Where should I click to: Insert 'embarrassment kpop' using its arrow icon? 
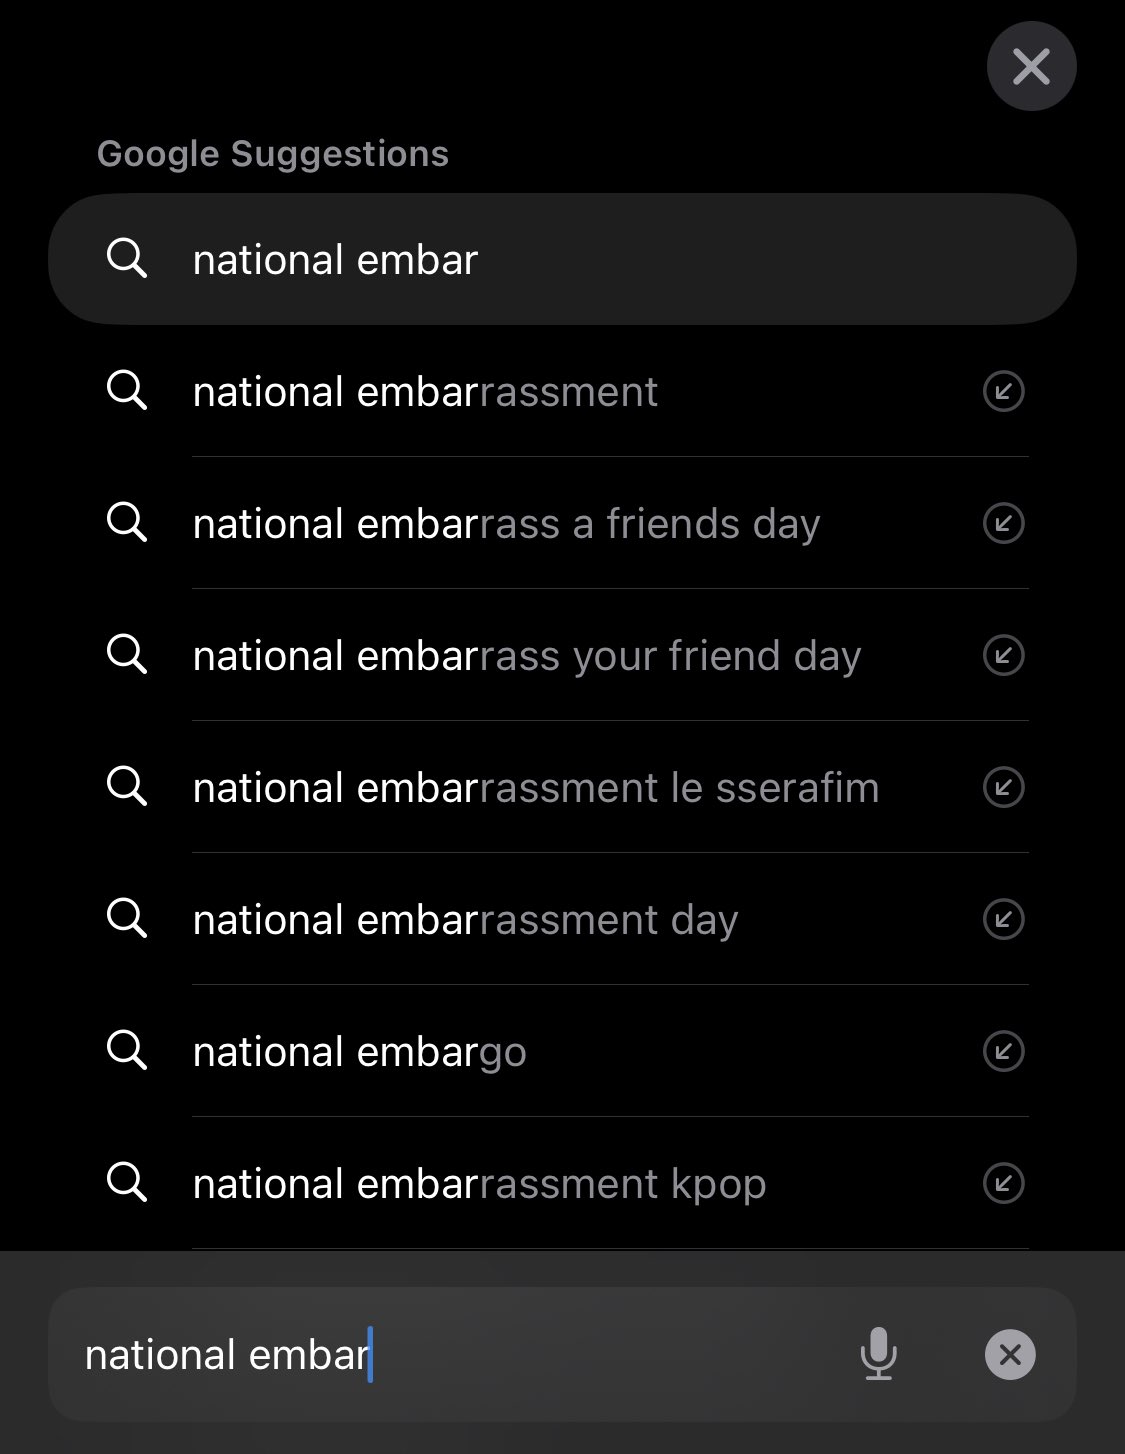click(1003, 1183)
